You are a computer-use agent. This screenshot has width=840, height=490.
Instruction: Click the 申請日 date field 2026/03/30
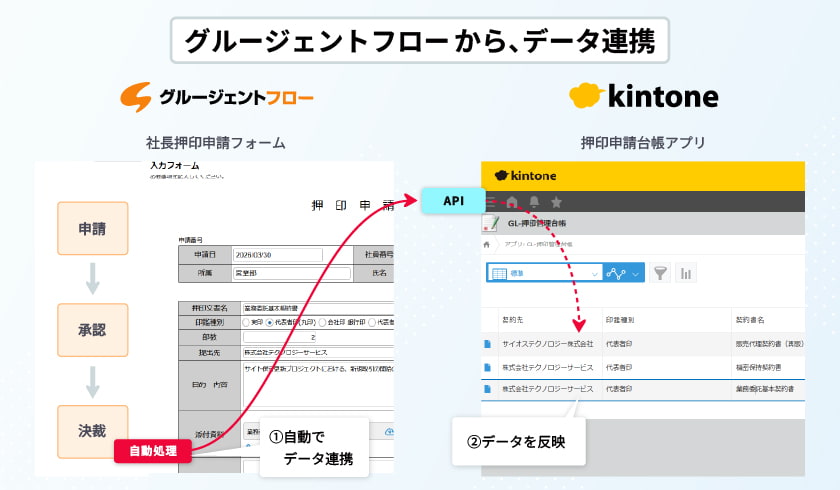tap(278, 255)
